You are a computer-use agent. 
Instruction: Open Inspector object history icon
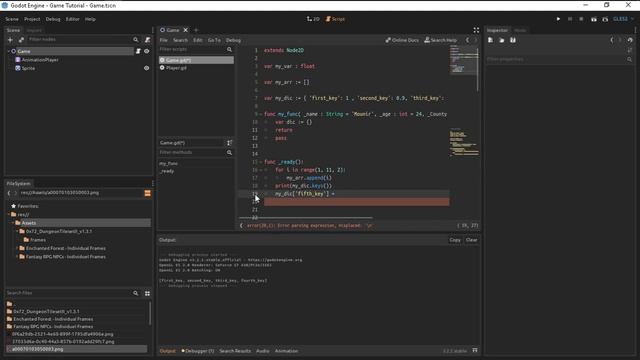click(x=630, y=40)
